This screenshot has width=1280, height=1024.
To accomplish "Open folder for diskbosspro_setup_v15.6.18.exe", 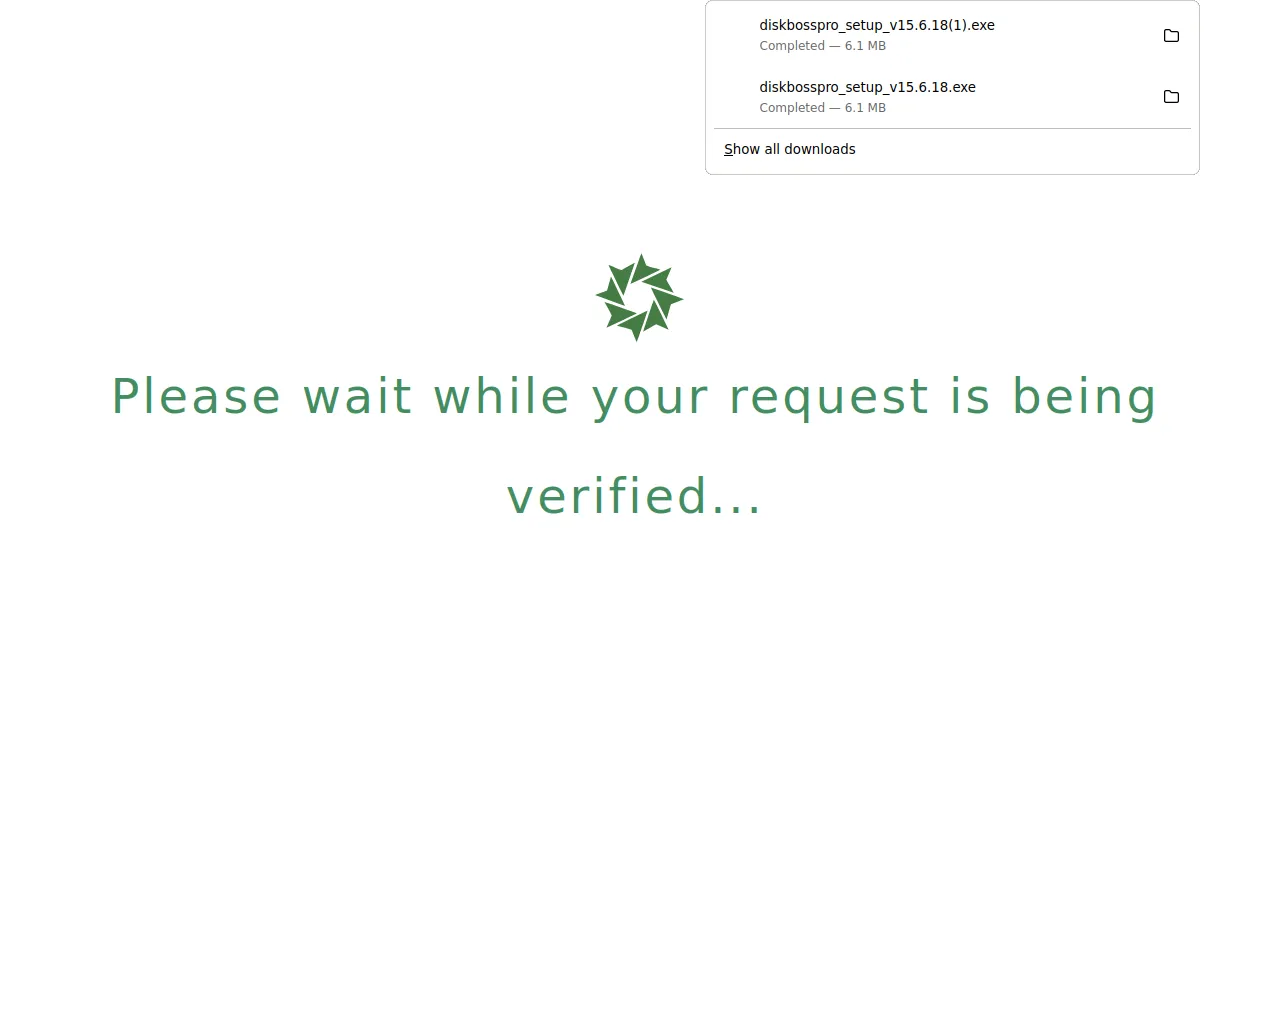I will 1171,97.
